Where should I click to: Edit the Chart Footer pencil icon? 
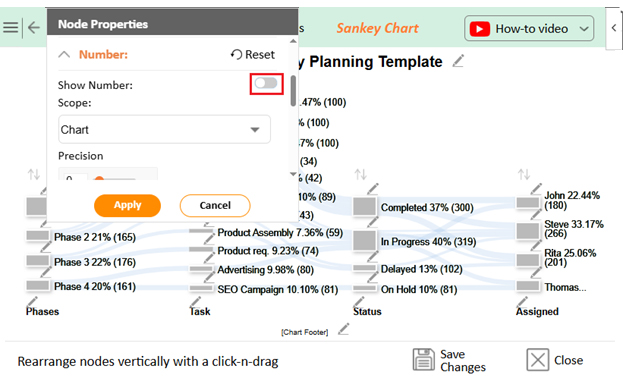[343, 329]
